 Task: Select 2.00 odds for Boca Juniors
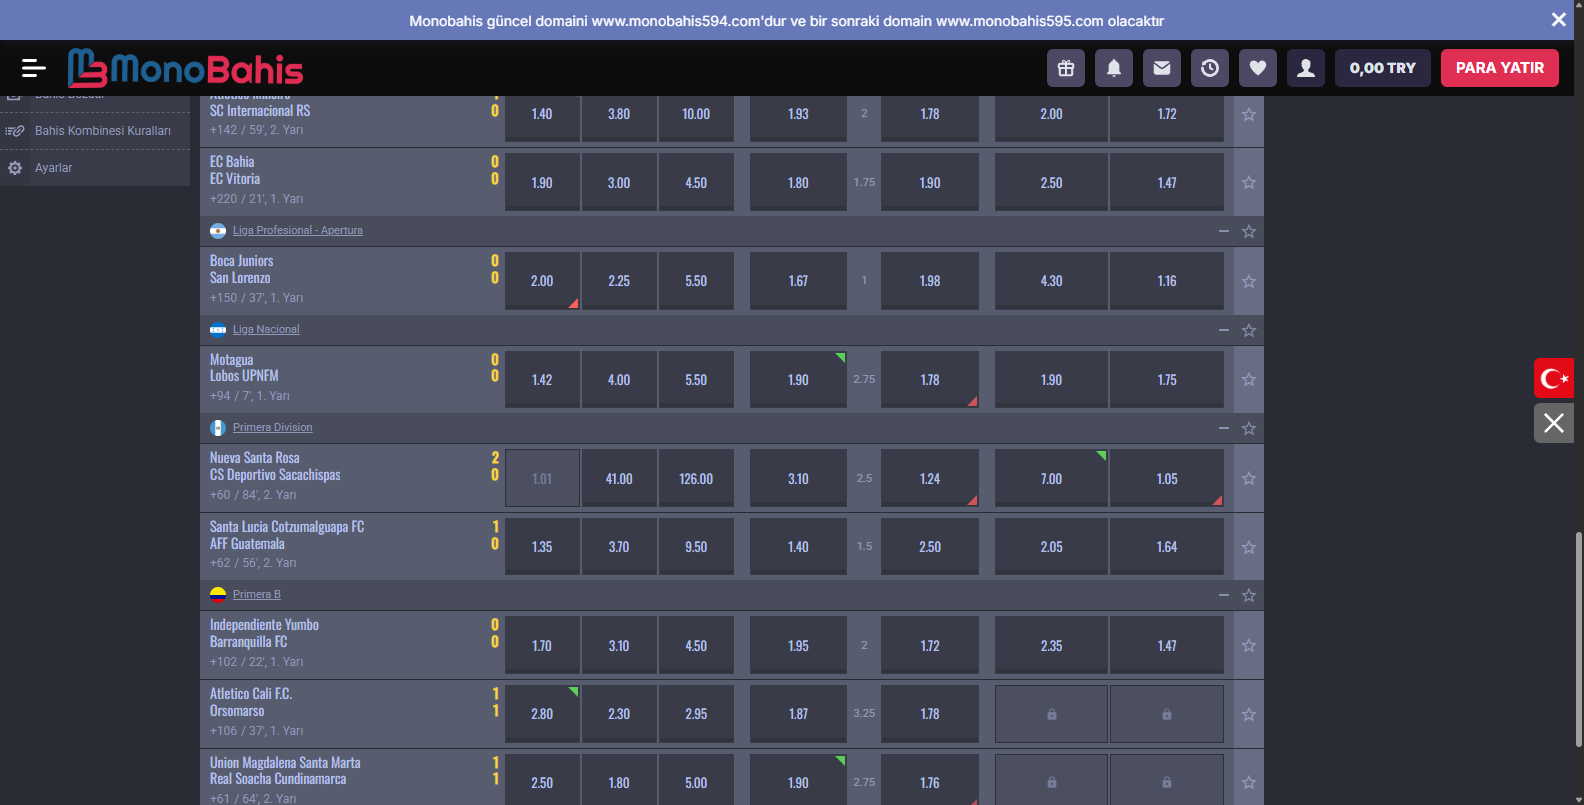542,281
